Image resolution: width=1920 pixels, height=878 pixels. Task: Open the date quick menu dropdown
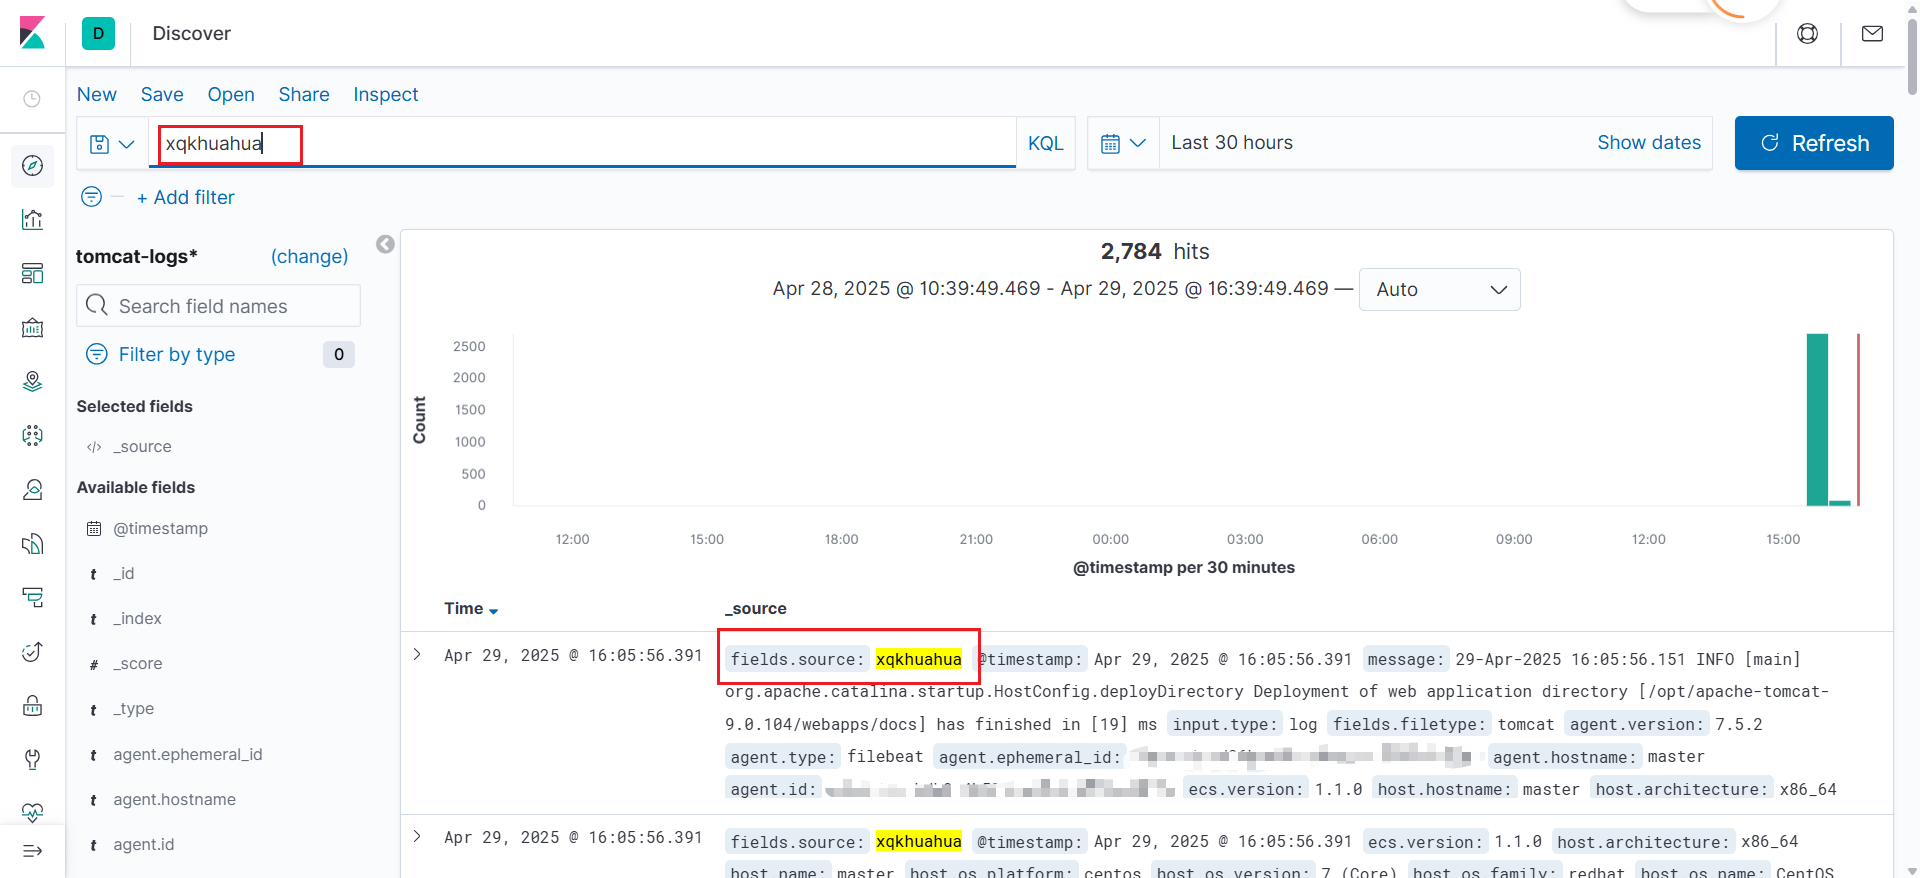pos(1123,143)
